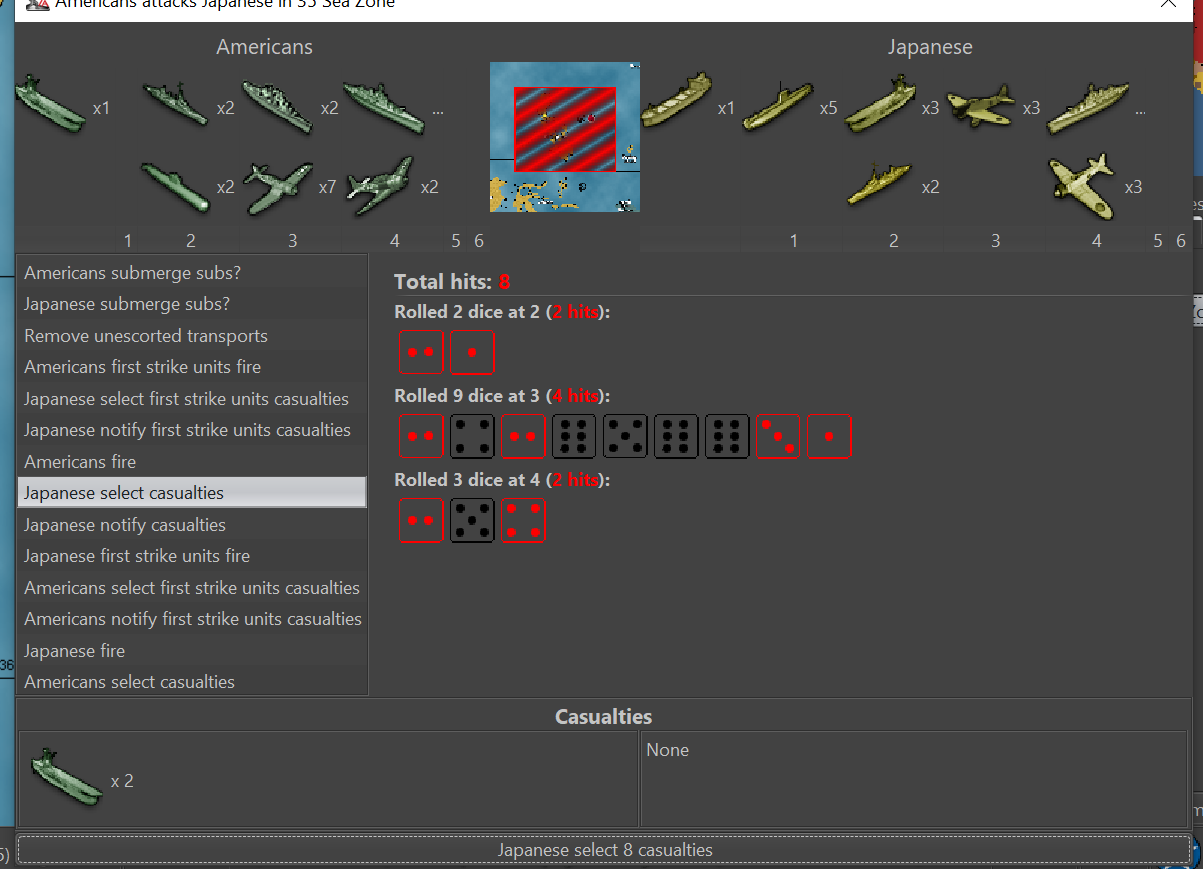Viewport: 1203px width, 869px height.
Task: Select the 'Remove unescorted transports' step
Action: coord(146,336)
